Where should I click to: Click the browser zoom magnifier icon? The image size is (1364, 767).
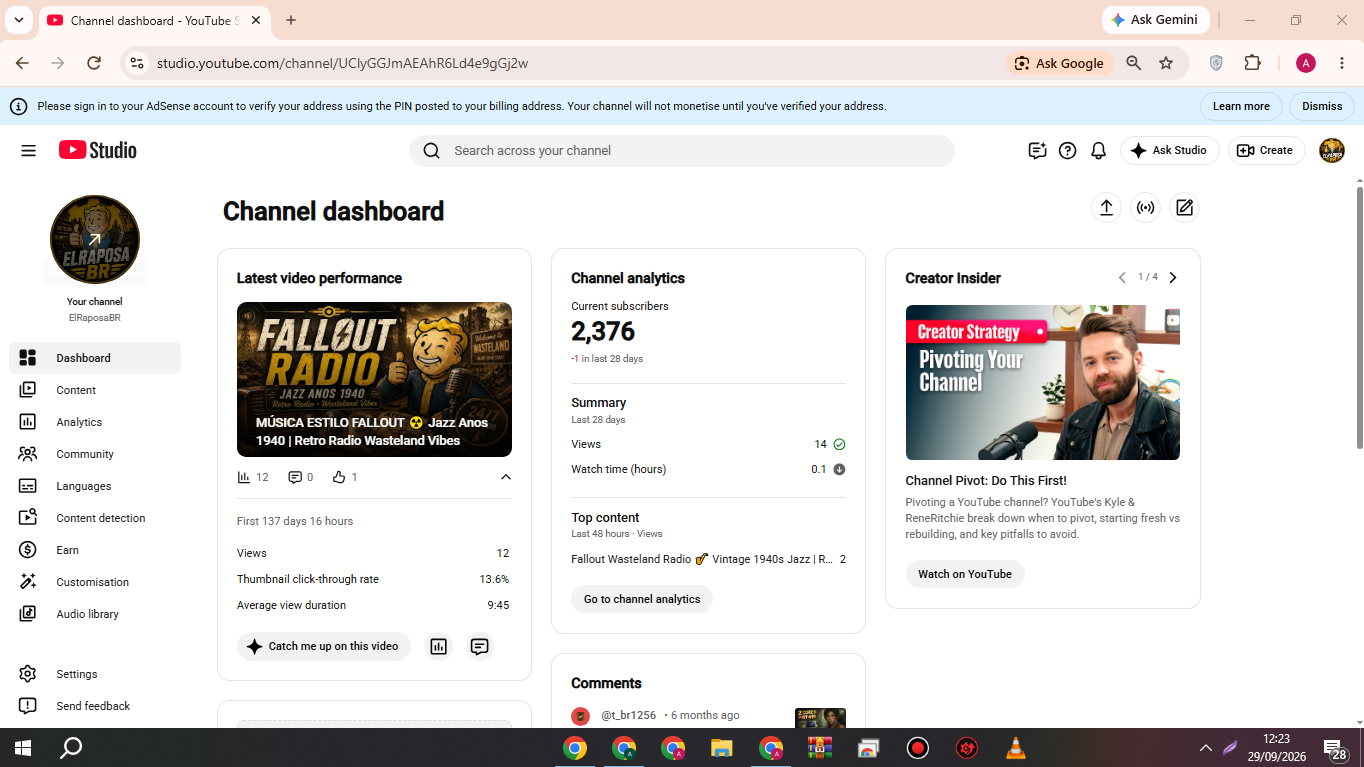coord(1134,63)
